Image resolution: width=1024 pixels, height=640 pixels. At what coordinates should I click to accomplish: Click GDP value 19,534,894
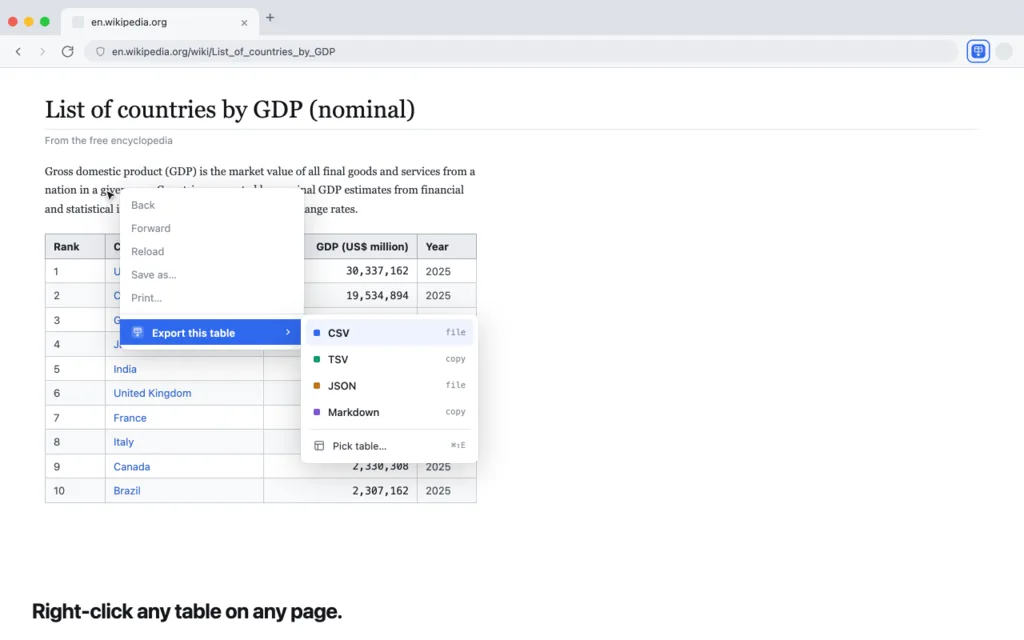coord(377,295)
